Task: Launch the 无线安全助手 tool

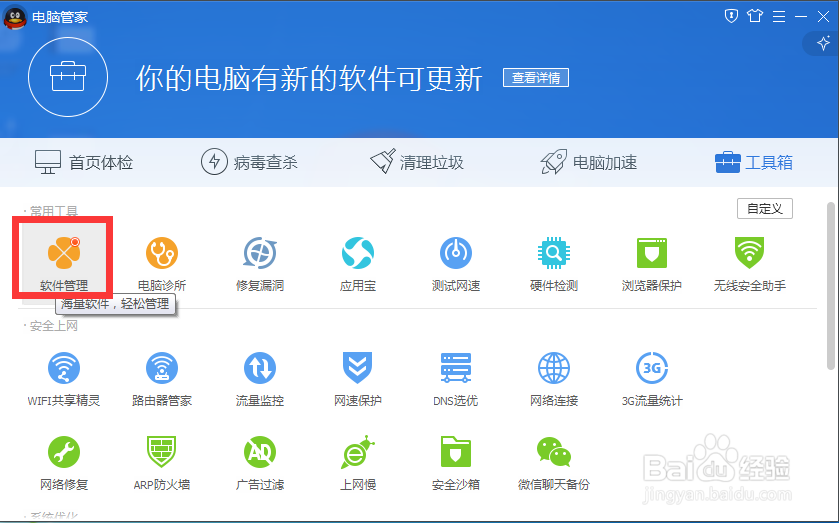Action: 750,263
